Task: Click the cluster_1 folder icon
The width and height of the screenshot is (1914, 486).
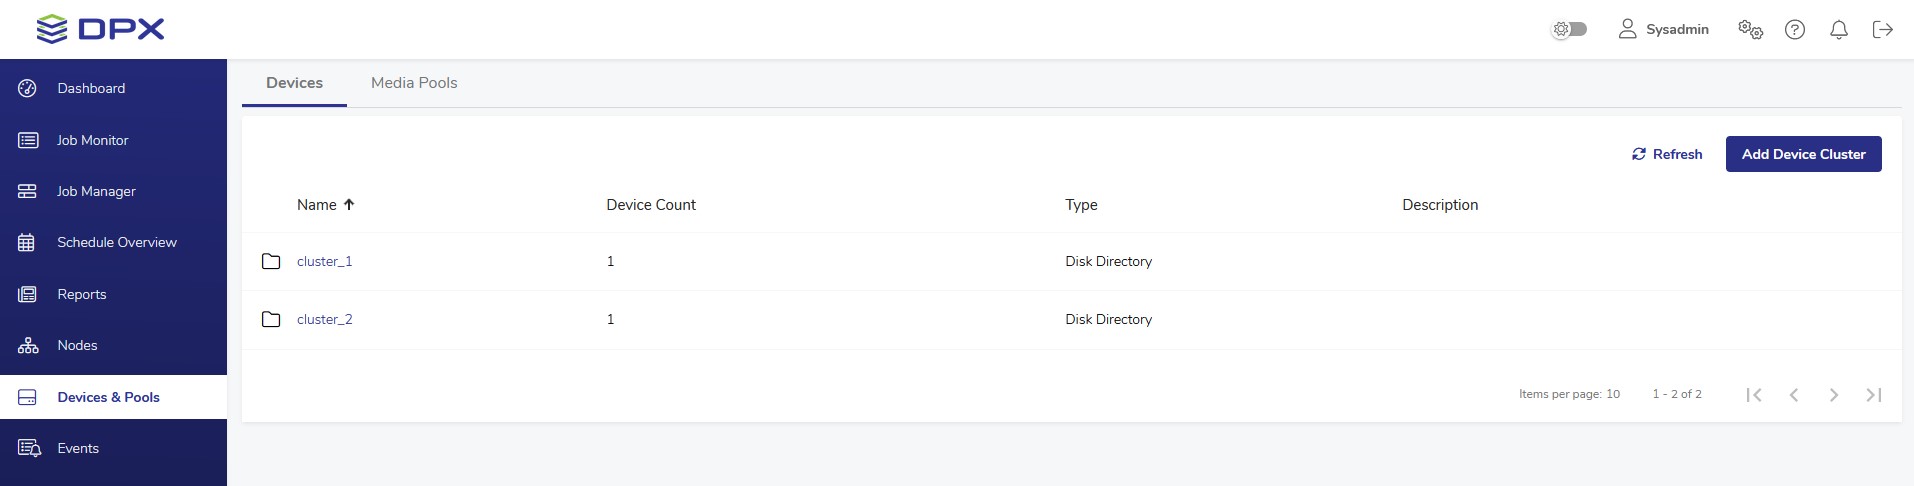Action: (x=271, y=261)
